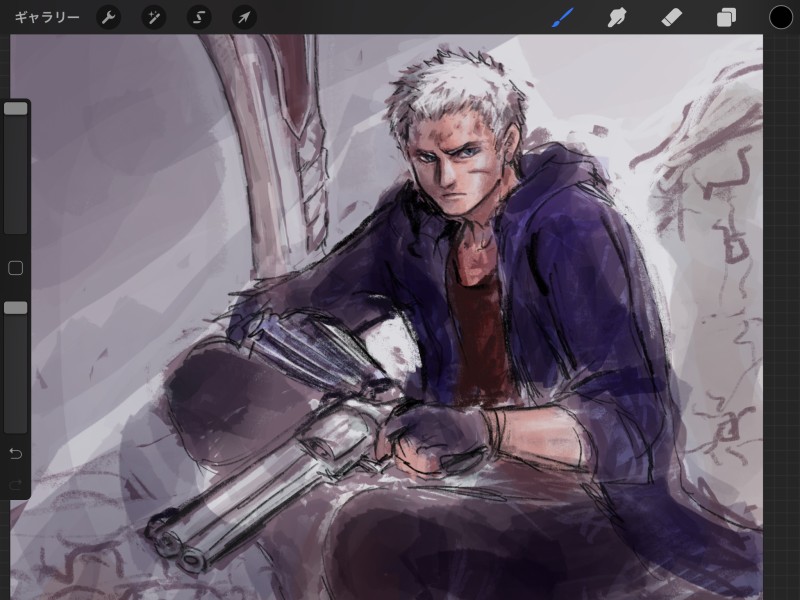This screenshot has height=600, width=800.
Task: Open the black color swatch picker
Action: coord(781,17)
